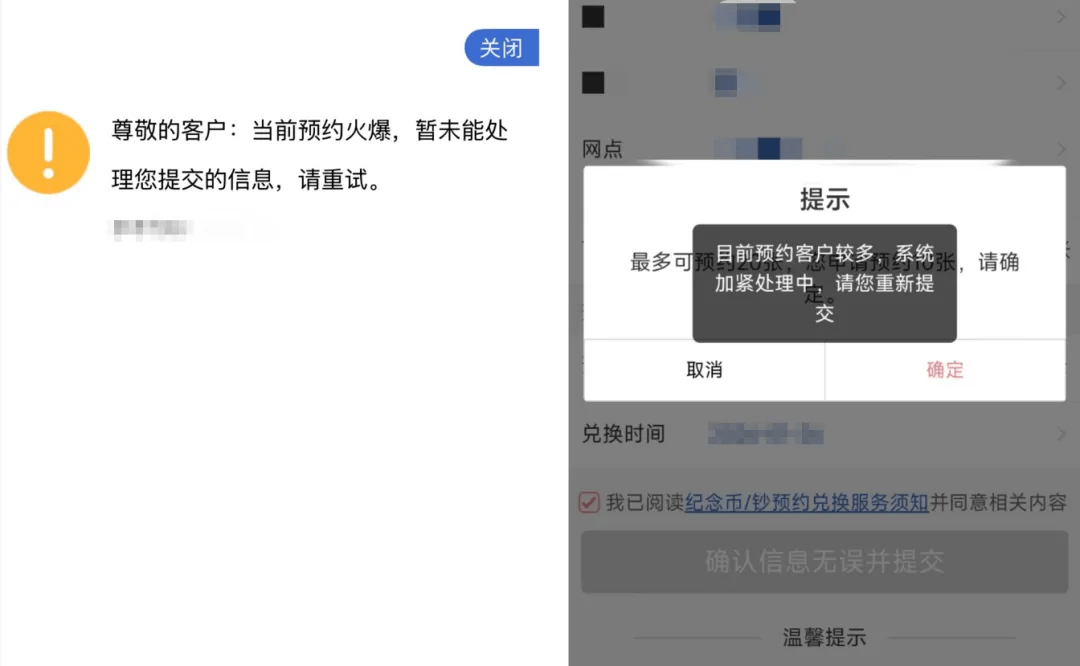Expand the first row's right chevron
The width and height of the screenshot is (1080, 666).
point(1061,17)
